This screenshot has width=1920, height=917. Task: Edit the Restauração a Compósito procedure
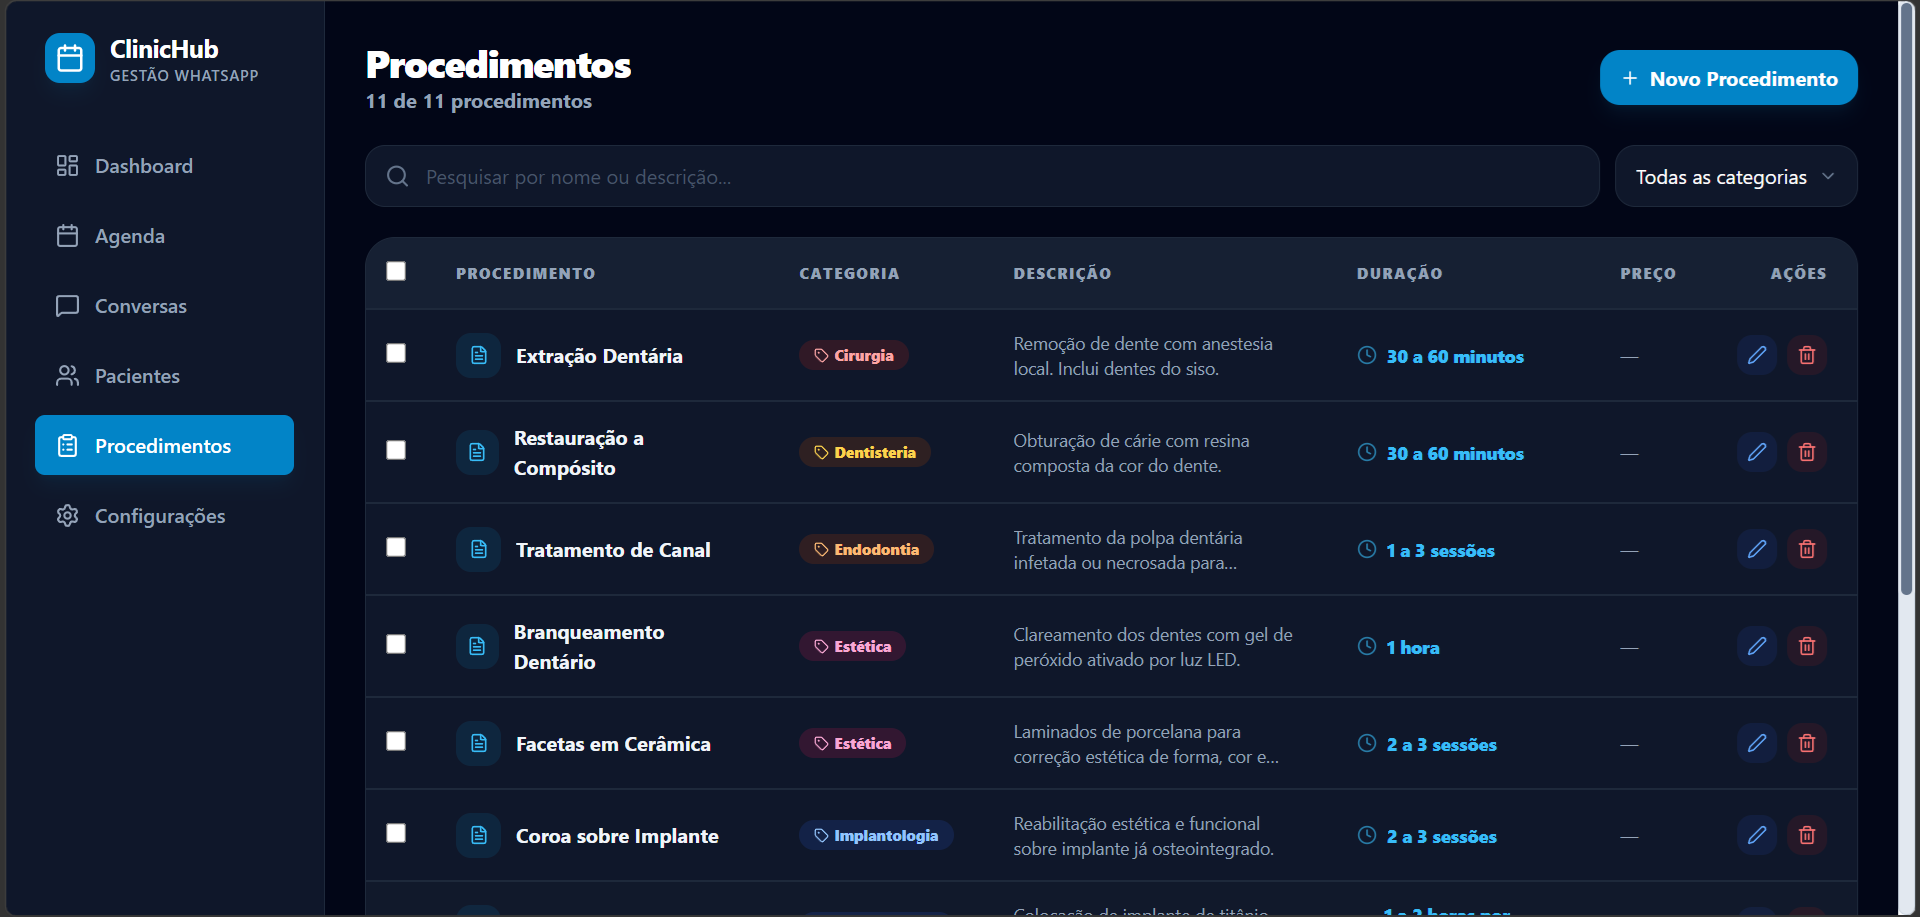pos(1757,452)
